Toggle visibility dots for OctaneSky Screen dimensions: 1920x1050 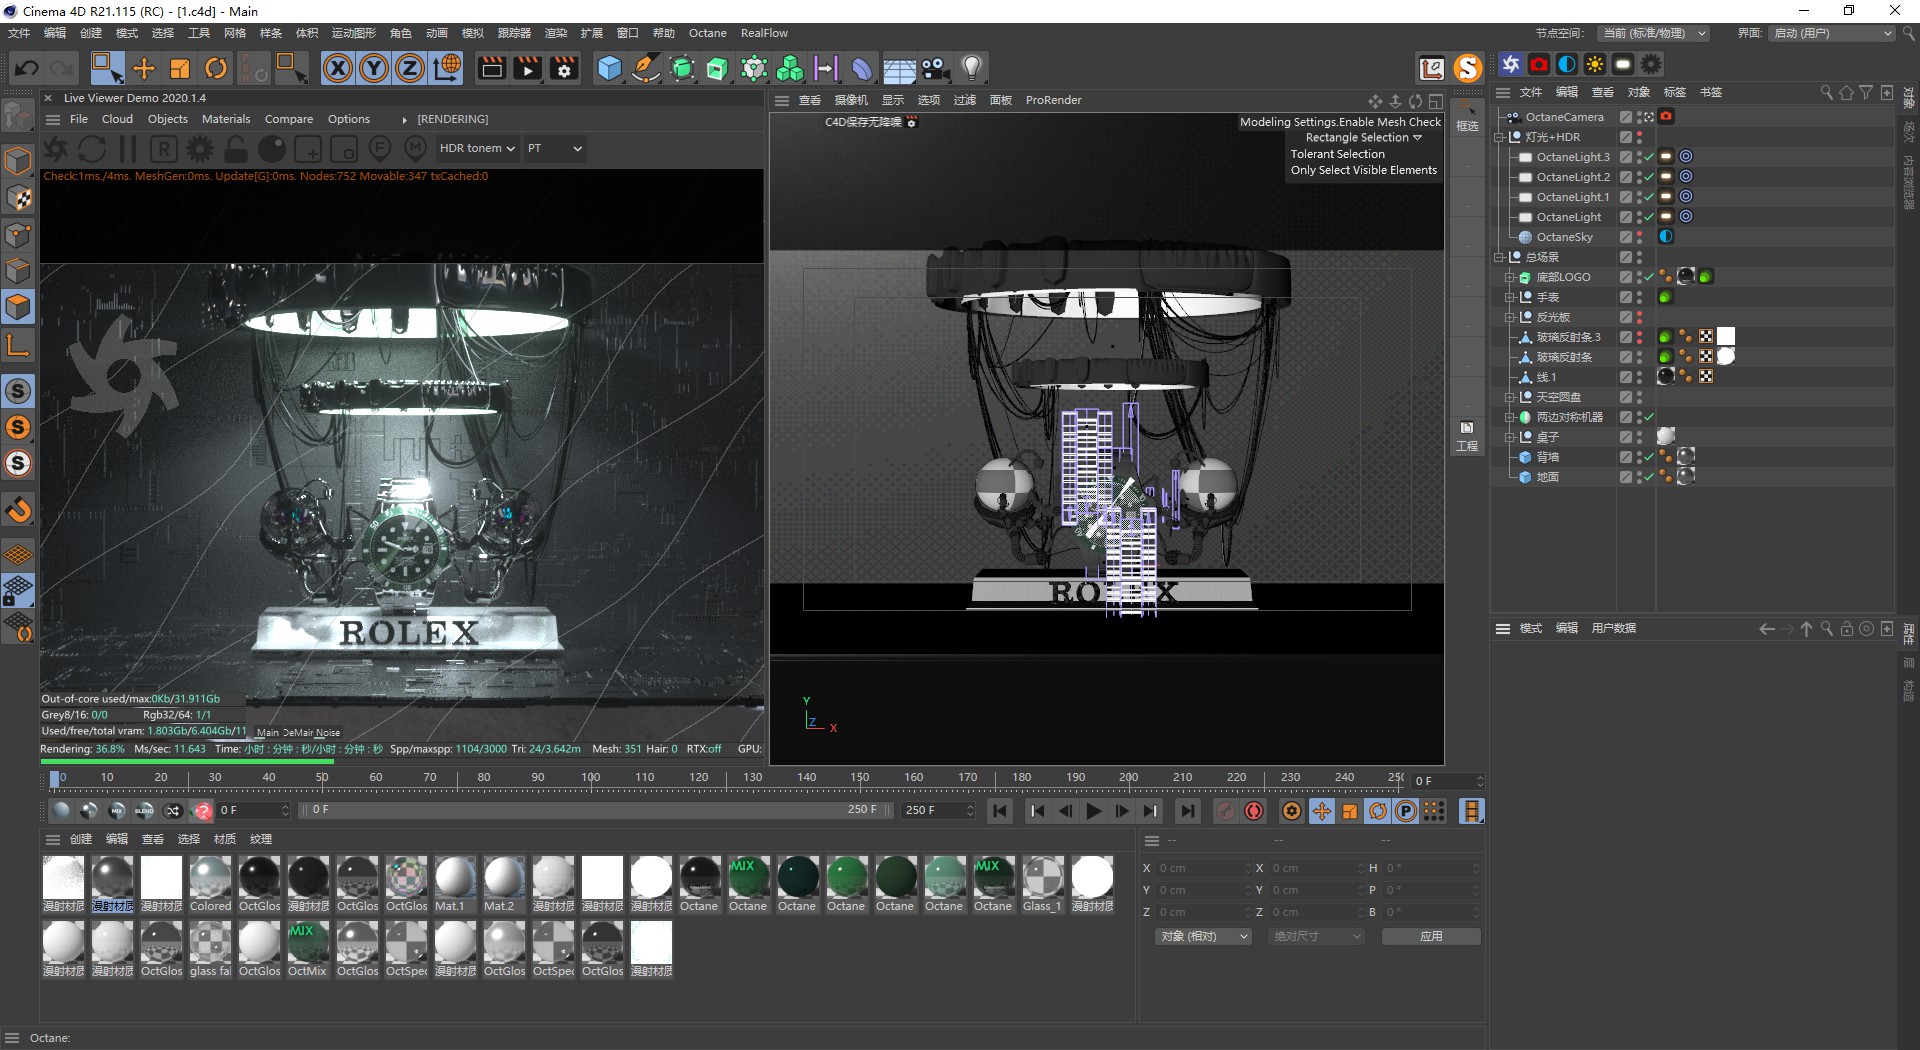pyautogui.click(x=1639, y=237)
